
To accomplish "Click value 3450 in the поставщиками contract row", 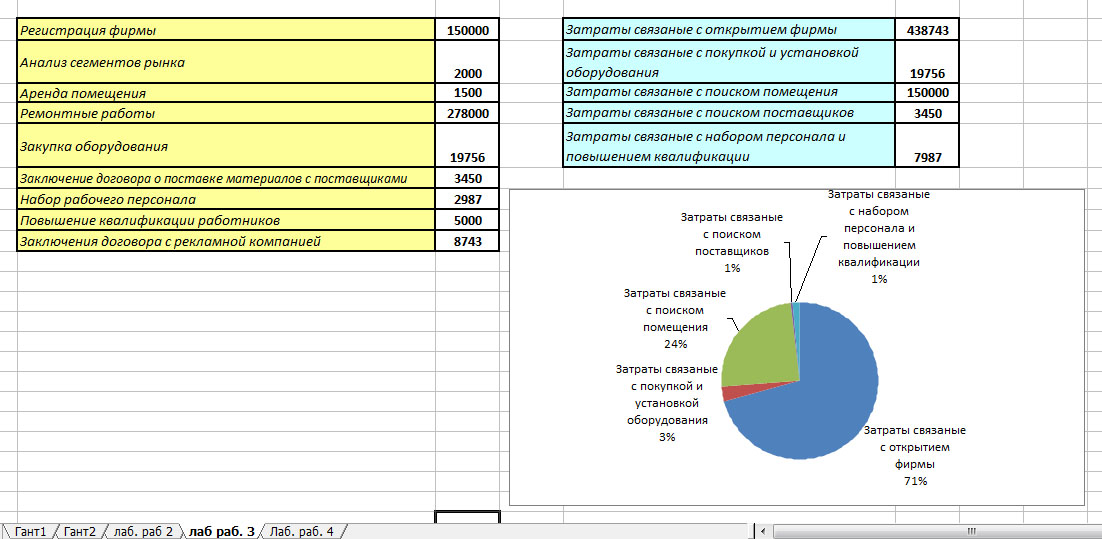I will pos(467,178).
